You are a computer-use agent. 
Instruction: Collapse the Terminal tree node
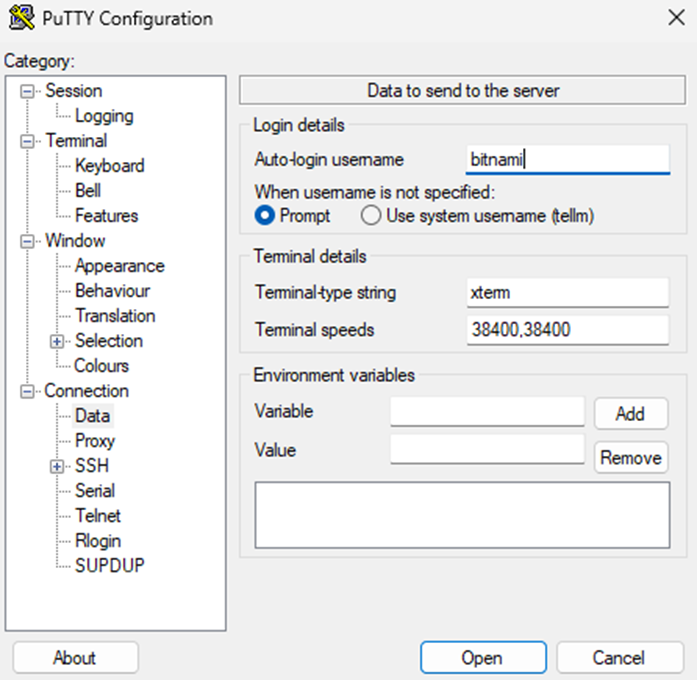pyautogui.click(x=27, y=142)
